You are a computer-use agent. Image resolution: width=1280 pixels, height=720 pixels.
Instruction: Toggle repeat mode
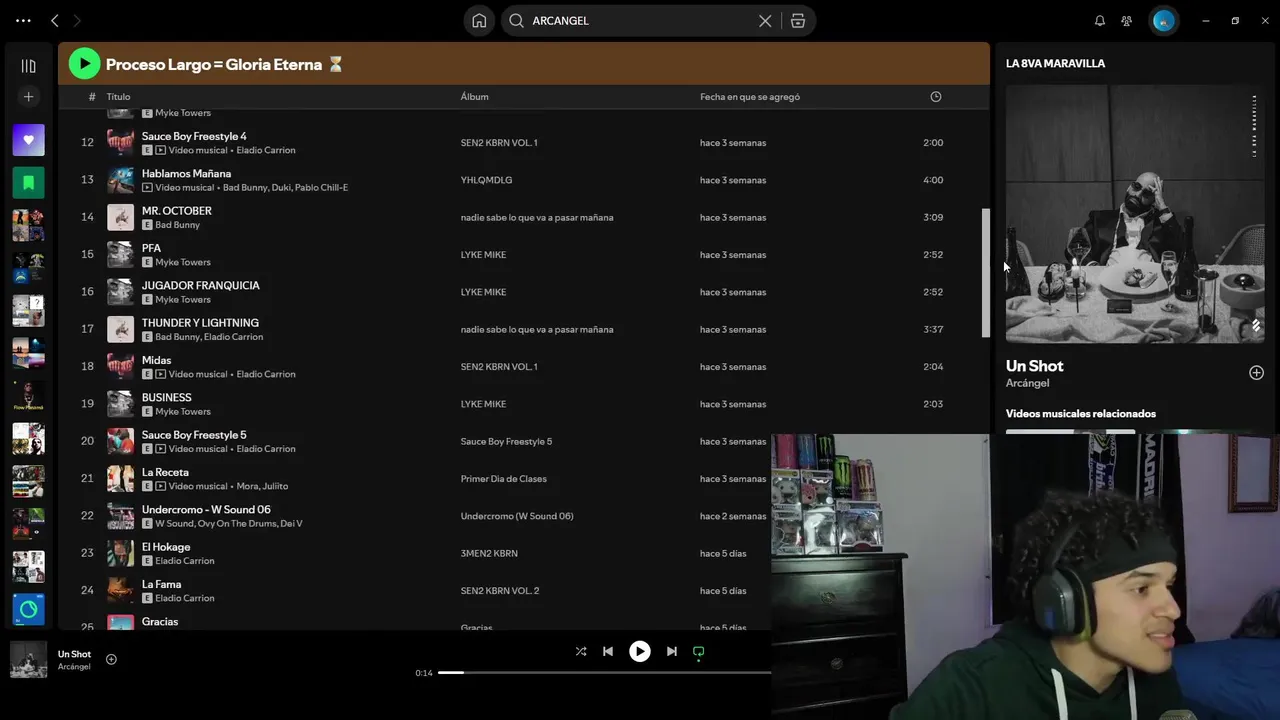(699, 651)
